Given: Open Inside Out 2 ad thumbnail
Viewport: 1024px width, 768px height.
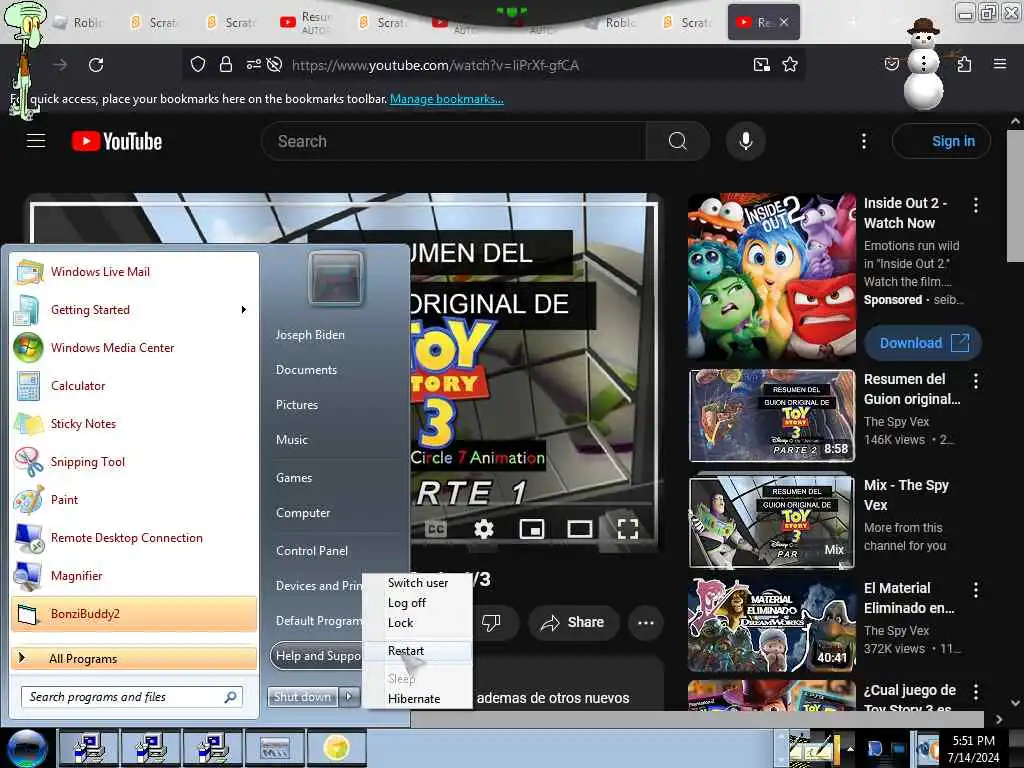Looking at the screenshot, I should click(x=772, y=276).
